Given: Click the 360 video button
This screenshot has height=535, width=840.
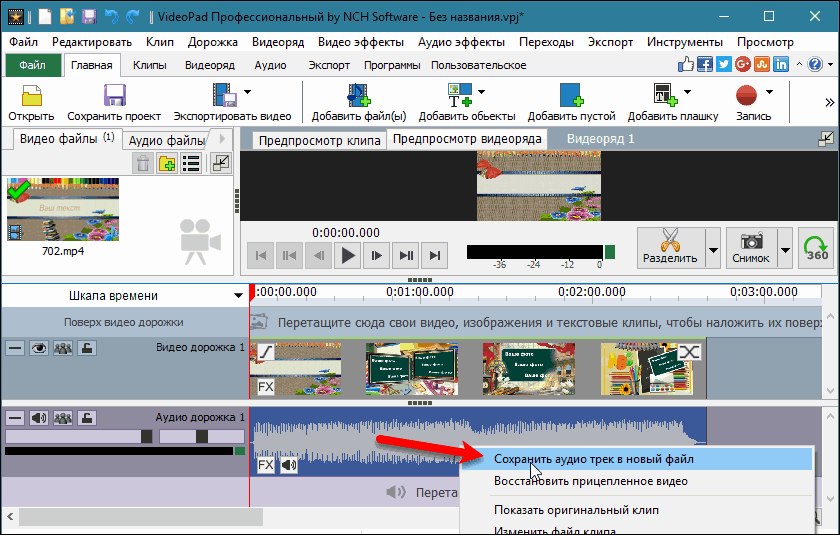Looking at the screenshot, I should (816, 248).
